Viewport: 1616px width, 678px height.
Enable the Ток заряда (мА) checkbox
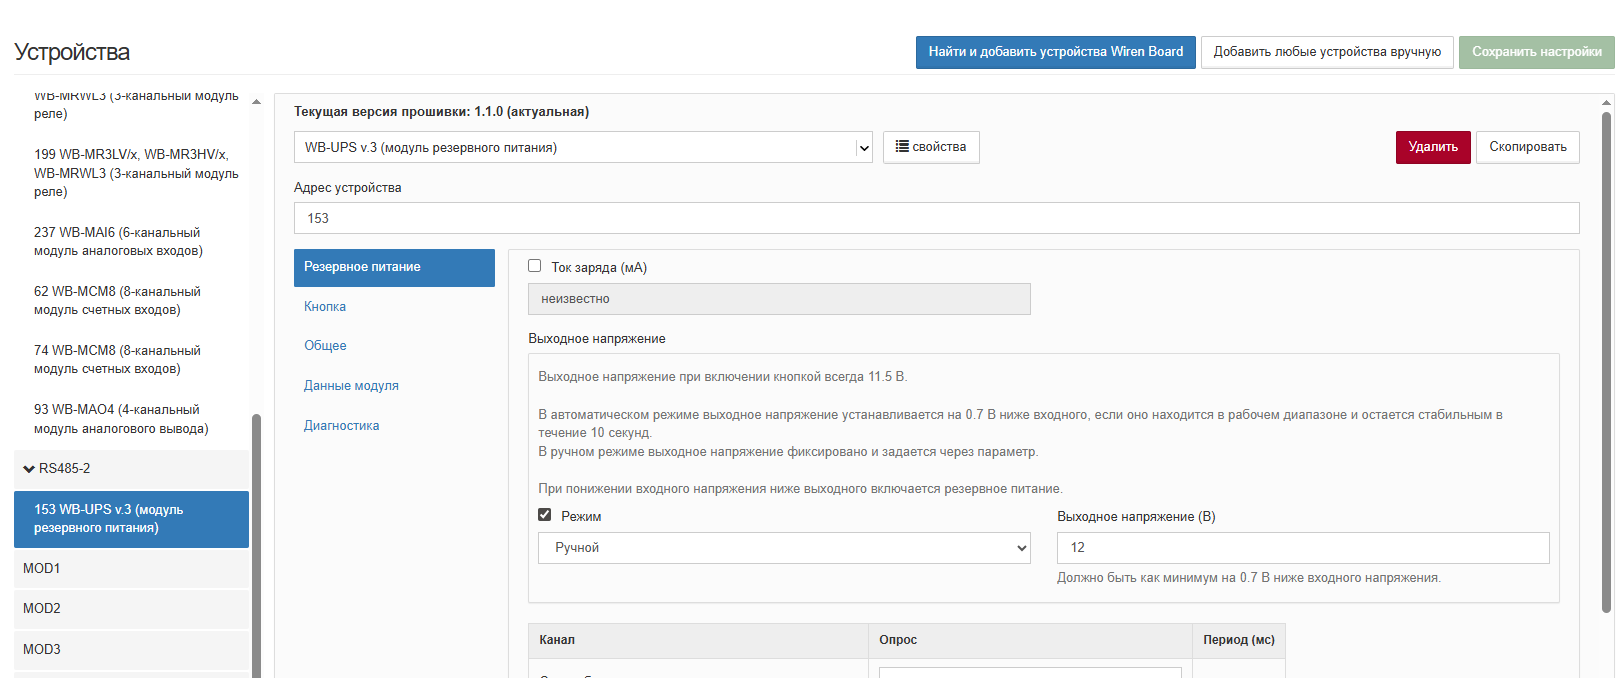coord(535,266)
